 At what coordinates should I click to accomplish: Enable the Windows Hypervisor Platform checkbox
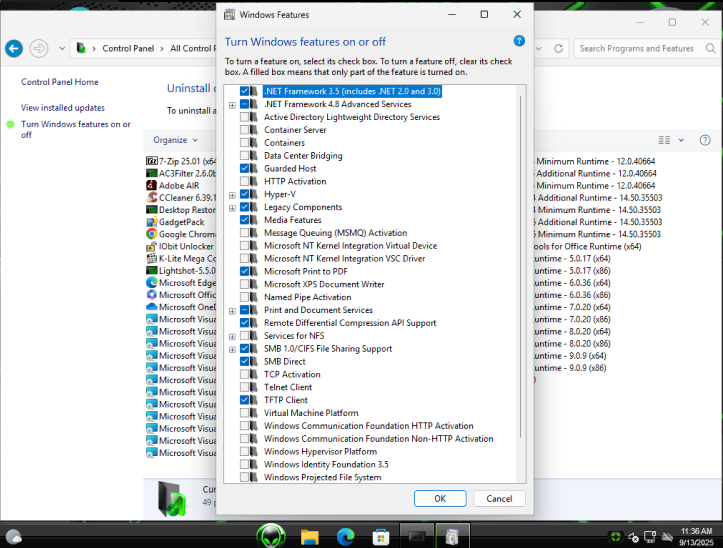click(x=244, y=452)
